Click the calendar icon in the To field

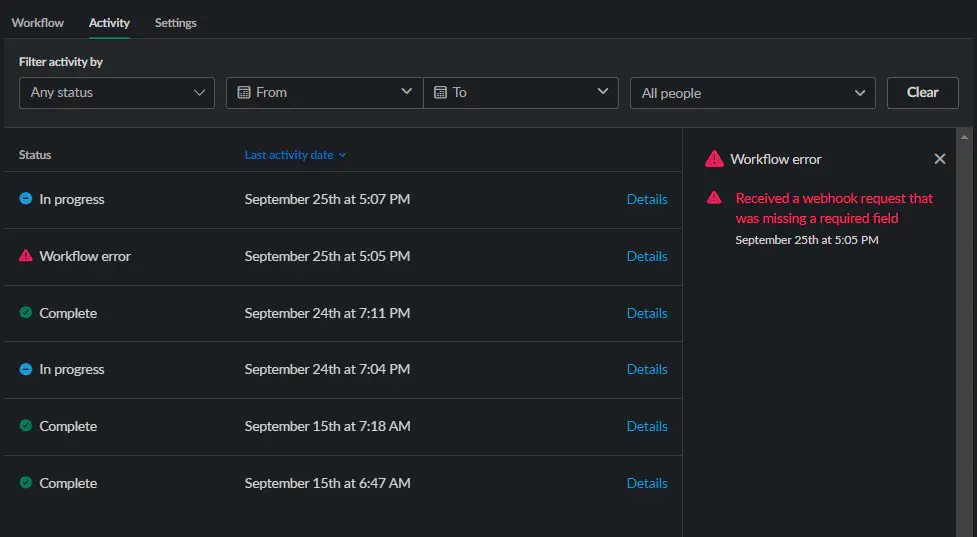click(x=440, y=92)
